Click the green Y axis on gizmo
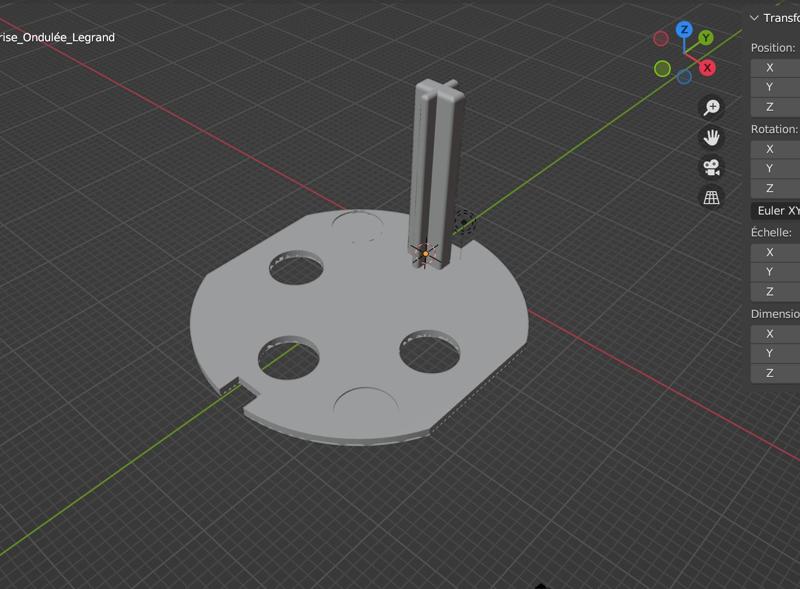Image resolution: width=800 pixels, height=589 pixels. point(706,37)
